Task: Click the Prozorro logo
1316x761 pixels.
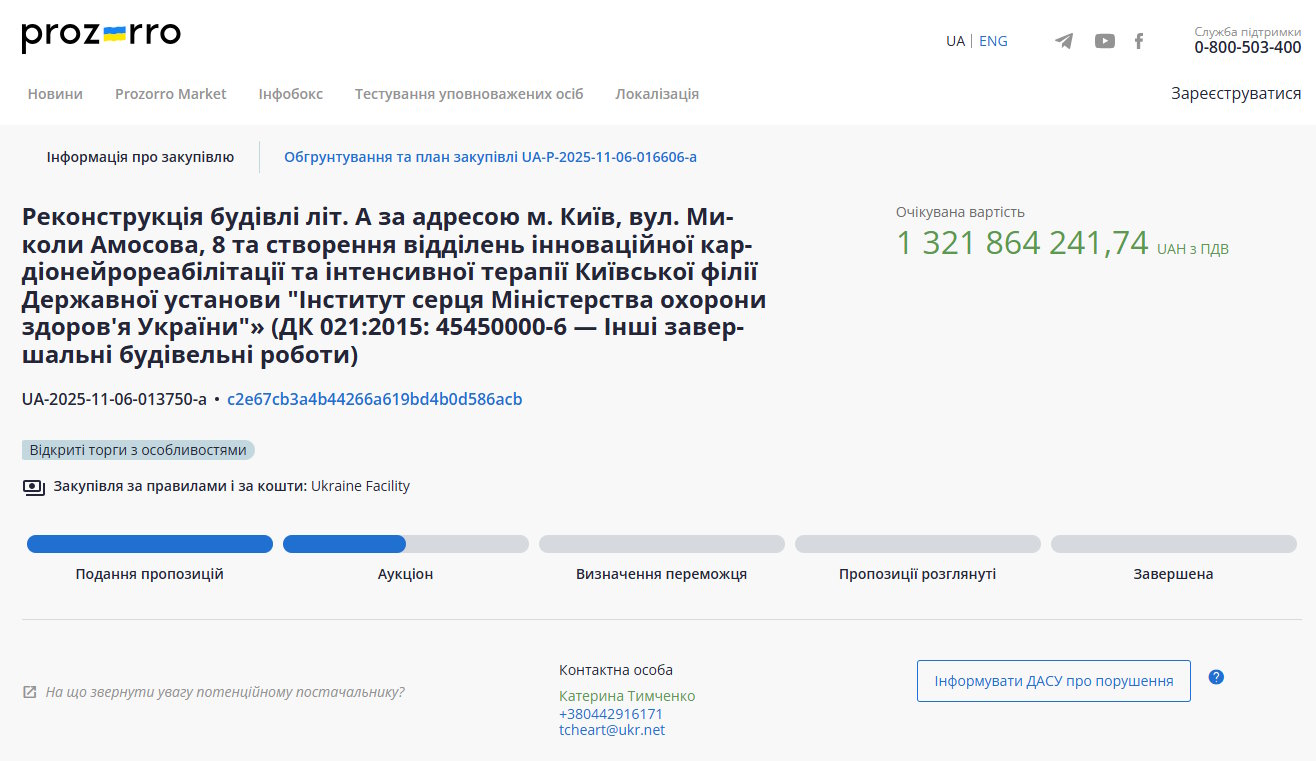Action: [101, 37]
